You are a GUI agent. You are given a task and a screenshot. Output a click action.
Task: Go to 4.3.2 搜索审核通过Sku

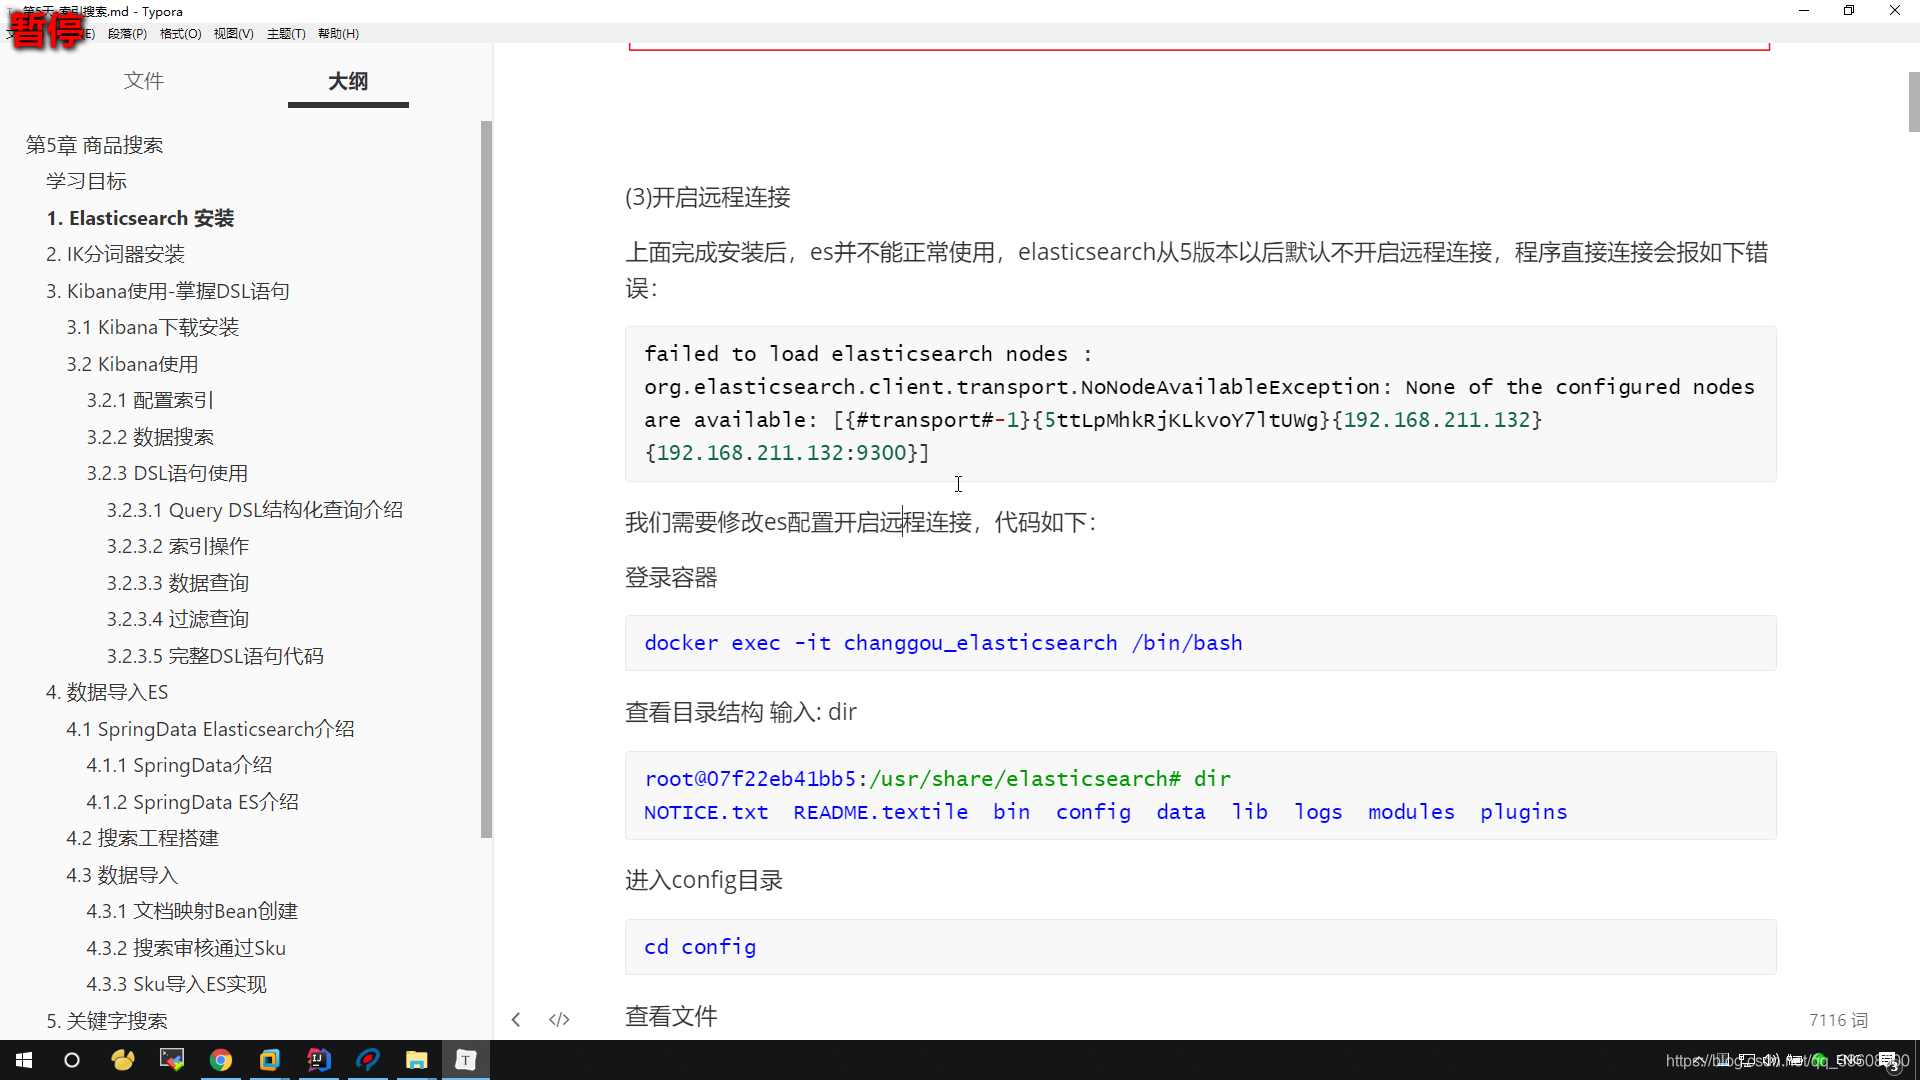click(x=186, y=948)
